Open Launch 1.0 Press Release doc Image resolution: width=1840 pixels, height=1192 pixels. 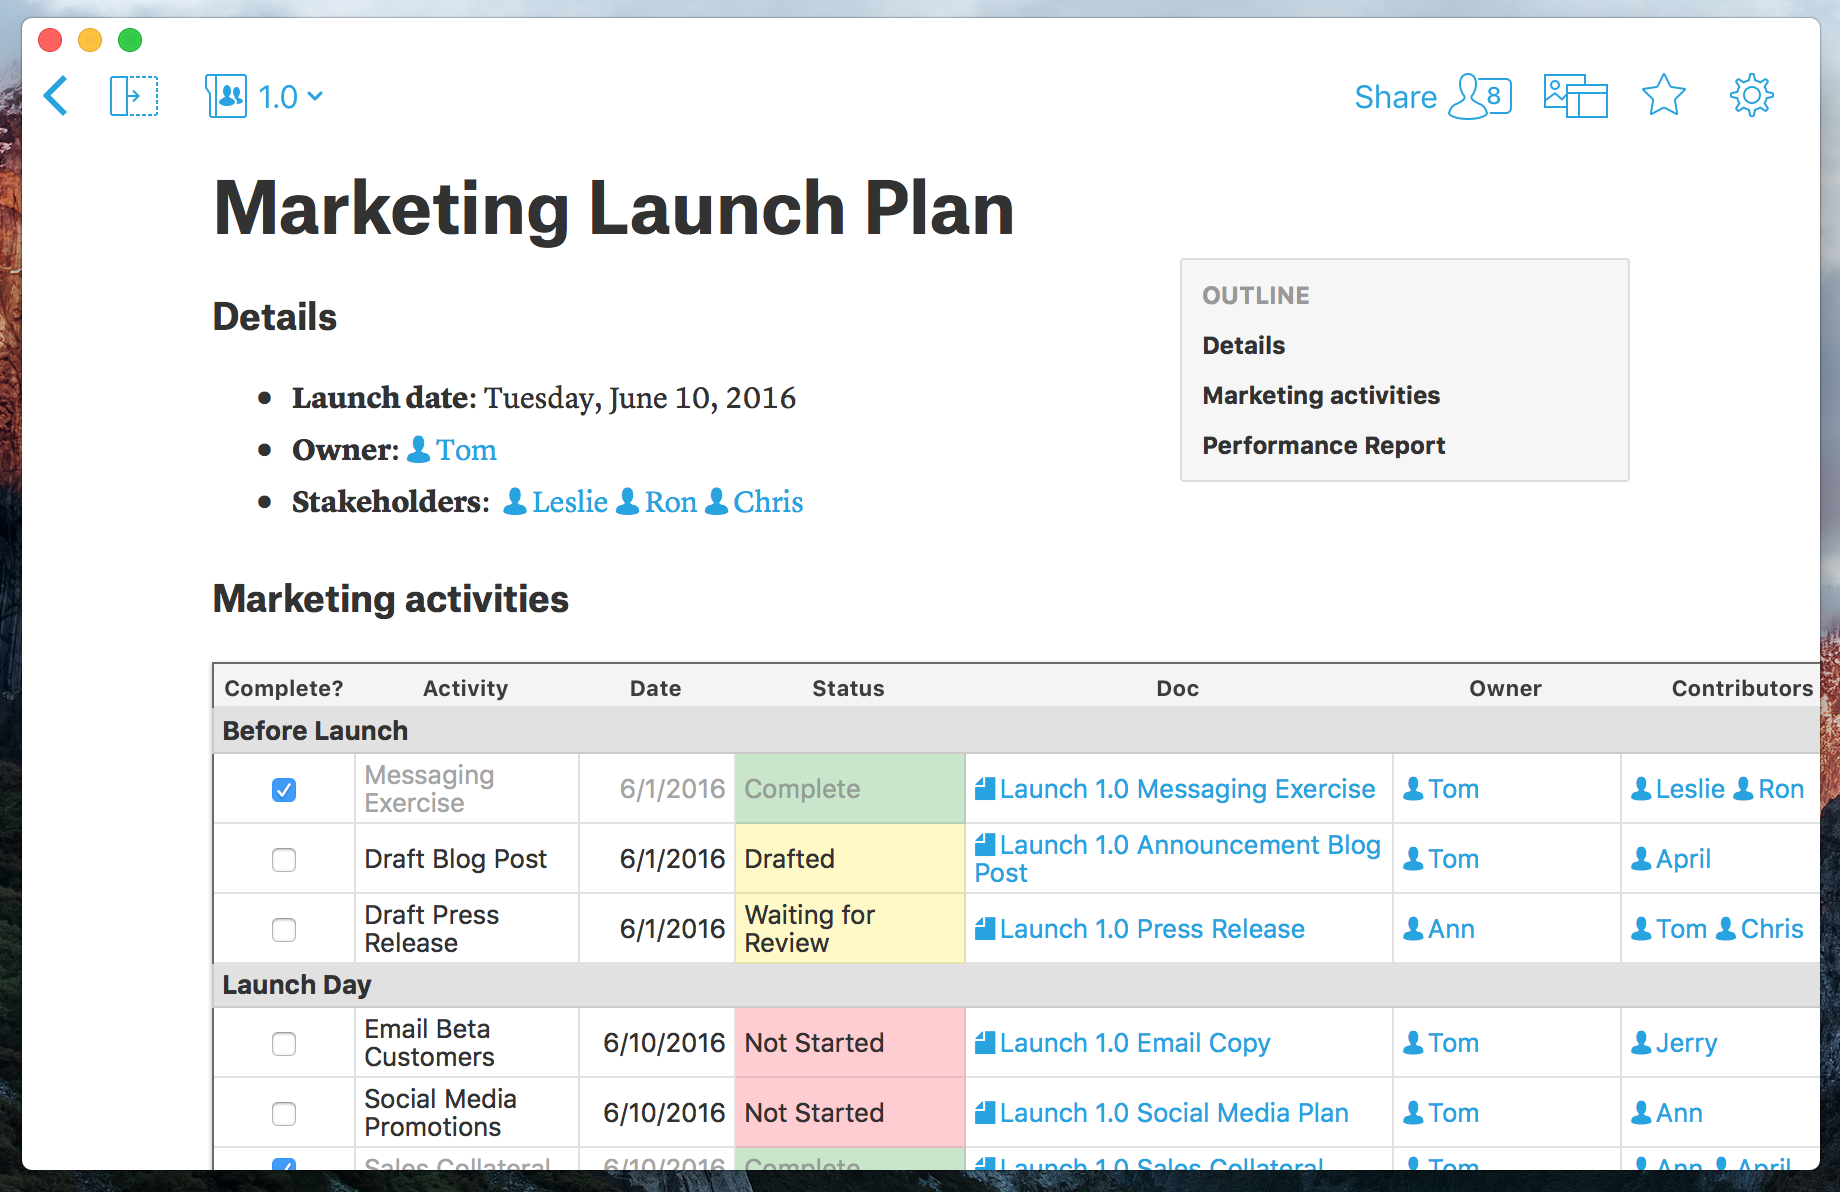pos(1151,929)
